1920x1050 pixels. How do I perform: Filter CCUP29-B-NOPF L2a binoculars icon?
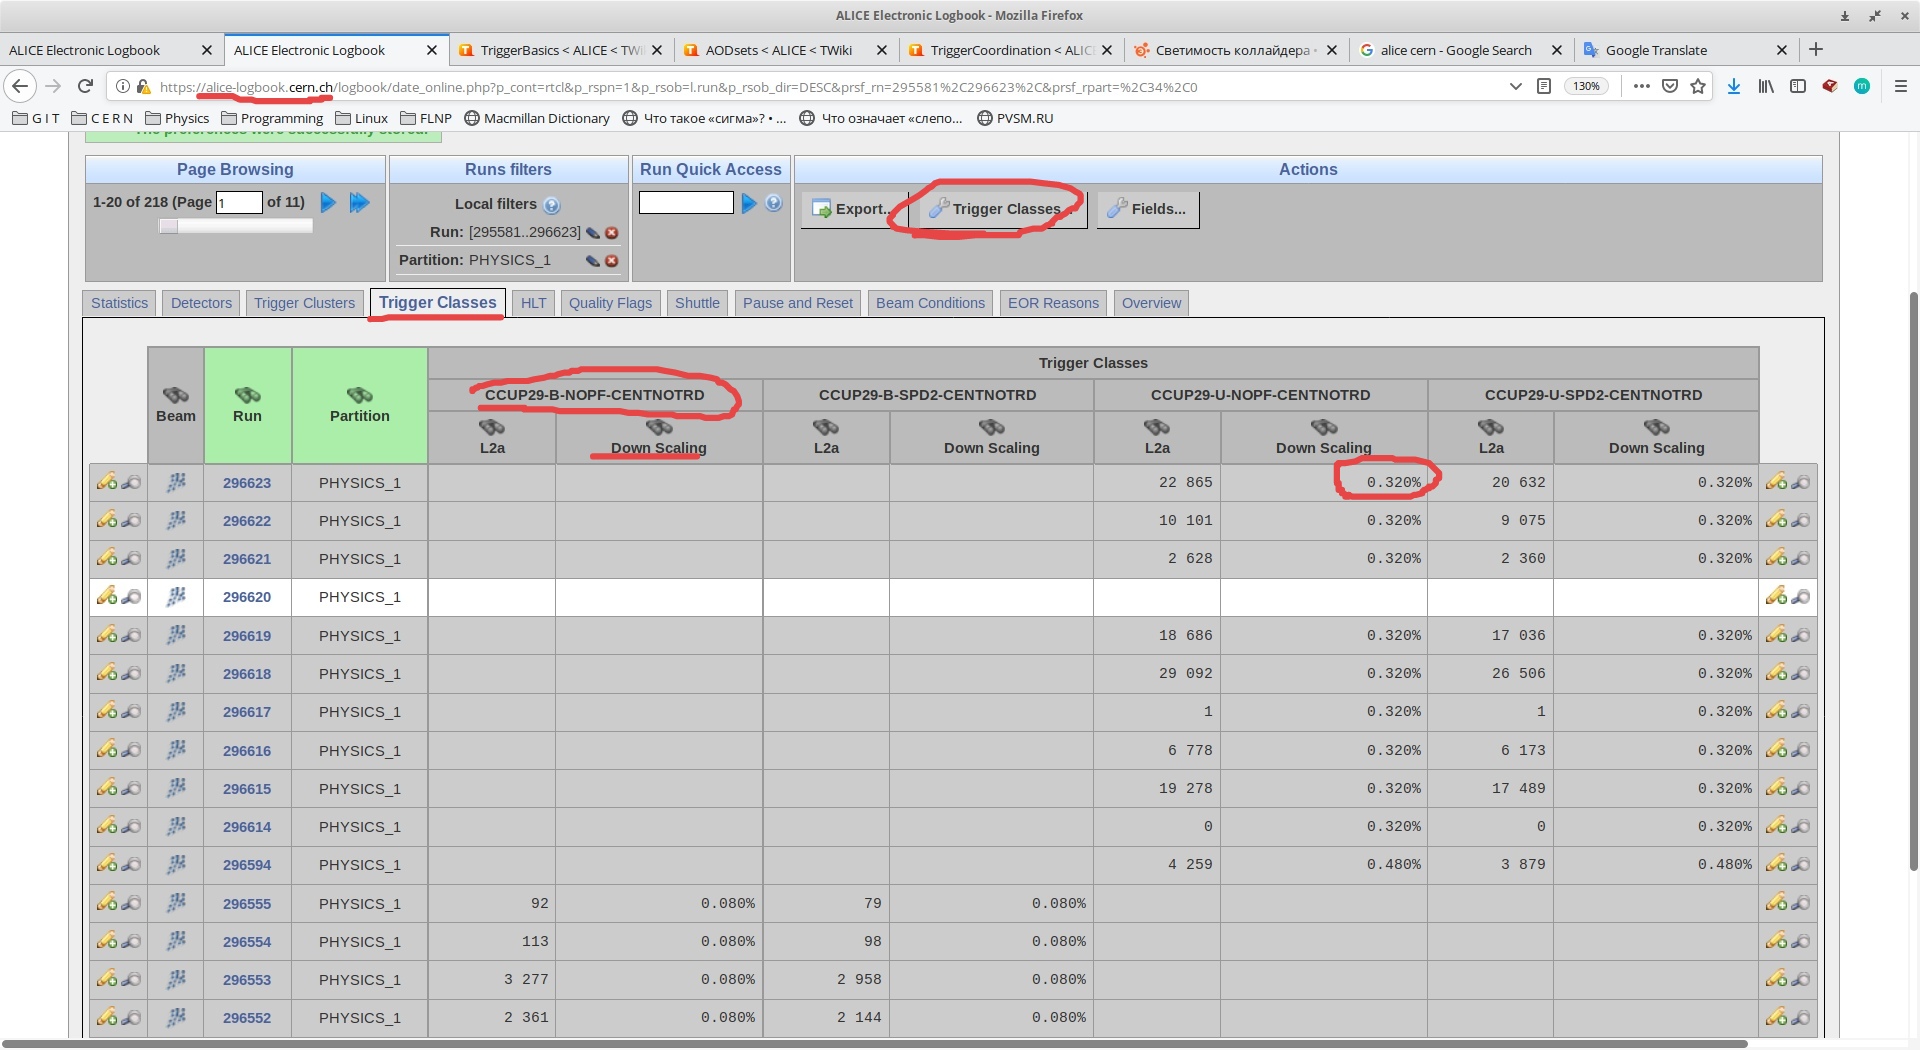click(x=492, y=427)
